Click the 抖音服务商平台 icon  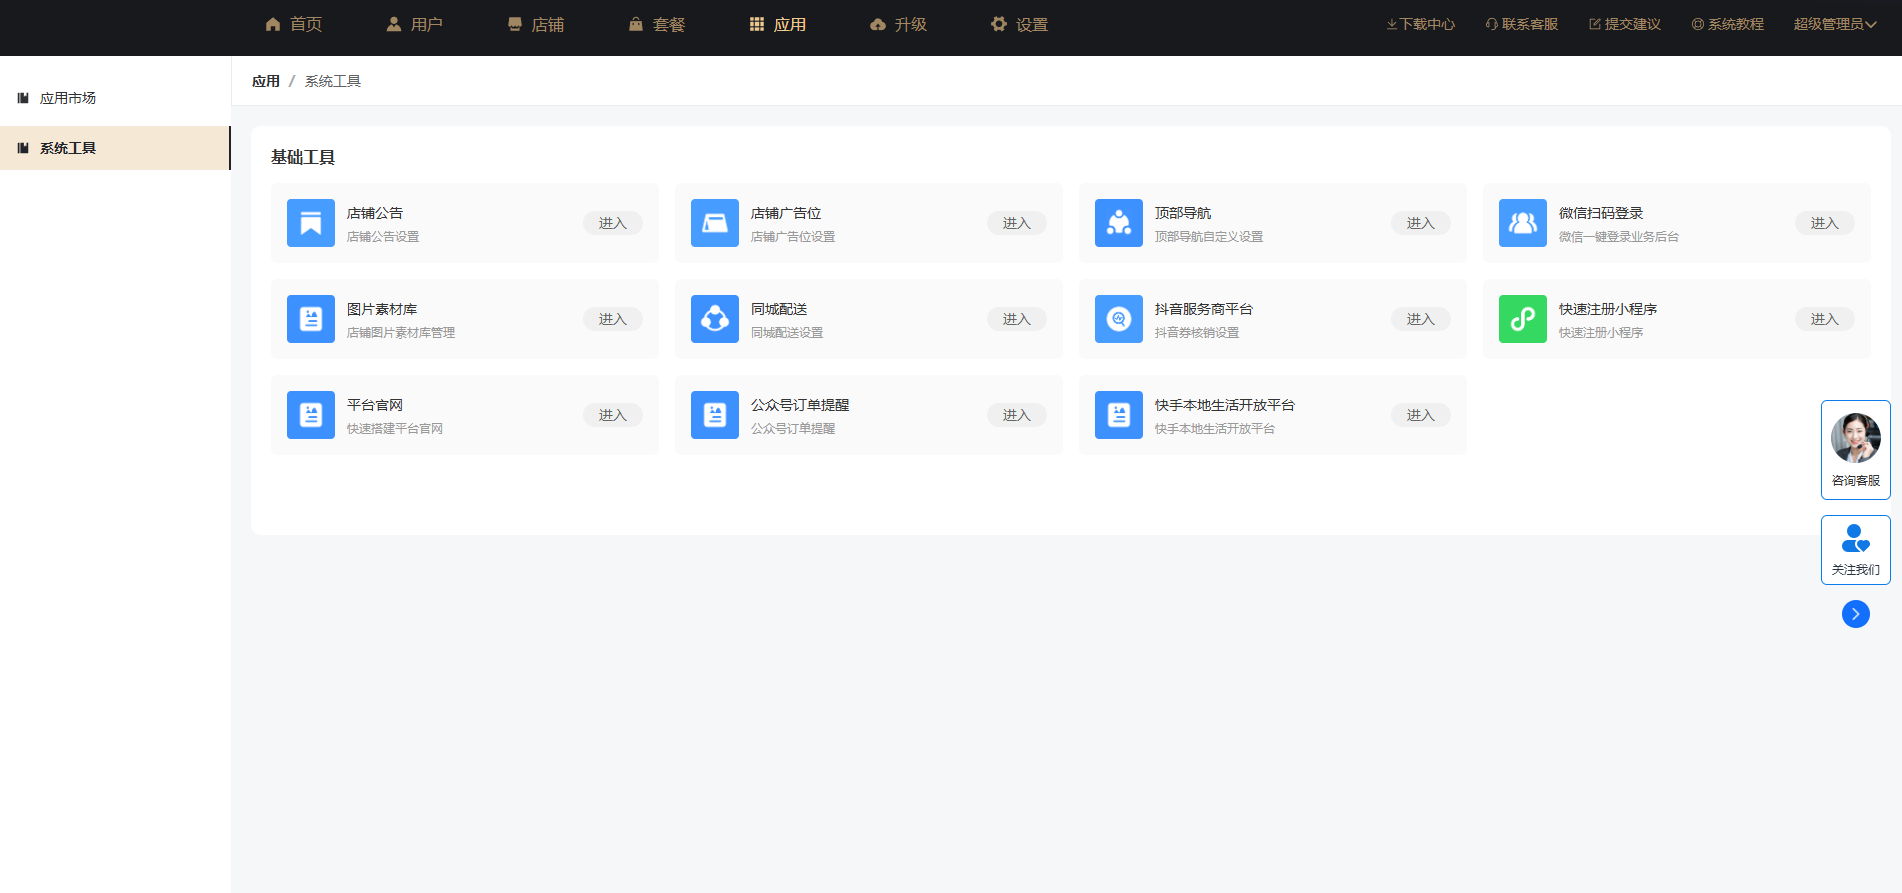(1119, 319)
